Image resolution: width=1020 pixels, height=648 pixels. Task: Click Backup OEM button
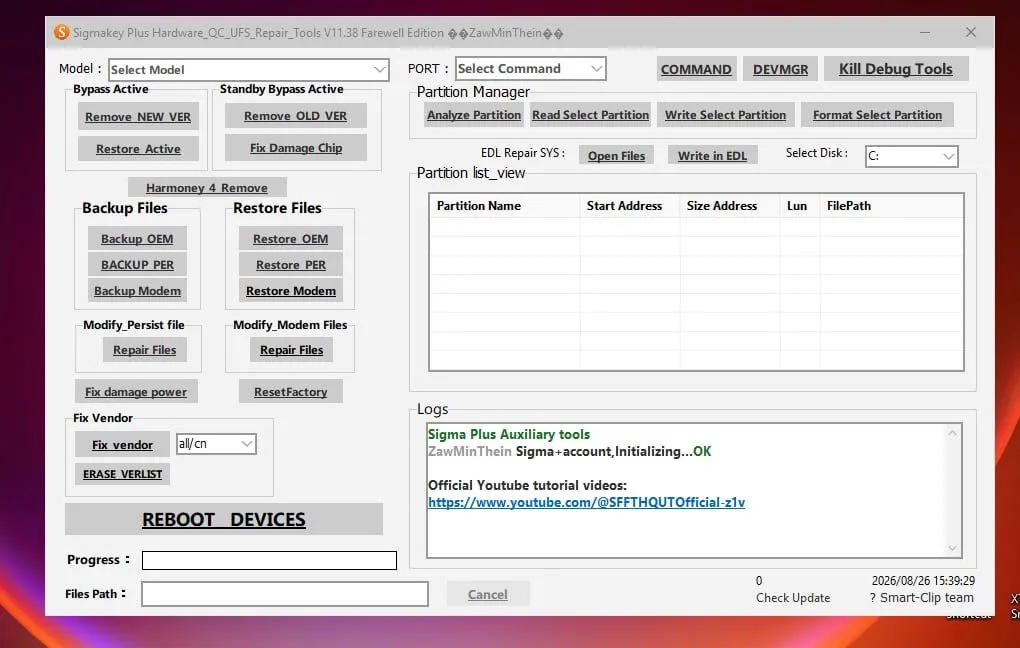(x=137, y=239)
